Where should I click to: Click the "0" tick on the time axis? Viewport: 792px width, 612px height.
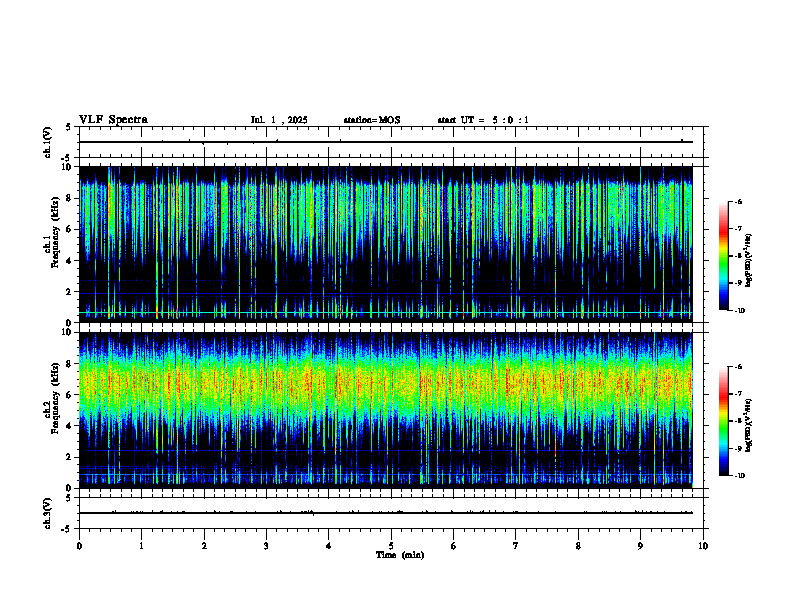point(79,546)
